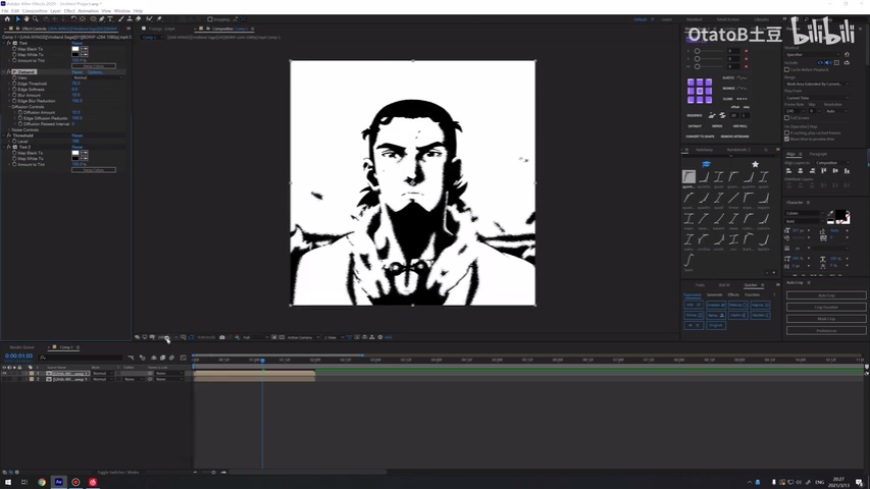Screen dimensions: 870x489
Task: Click the timeline layer search field
Action: pos(81,358)
